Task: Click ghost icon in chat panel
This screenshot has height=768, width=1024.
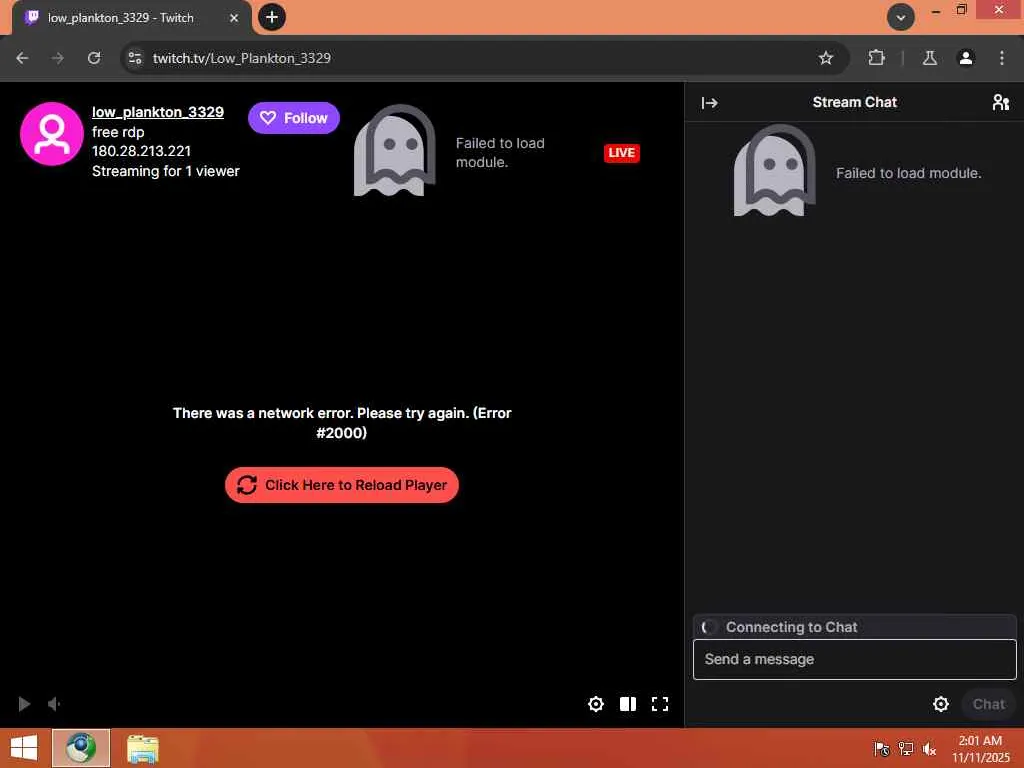Action: (x=775, y=170)
